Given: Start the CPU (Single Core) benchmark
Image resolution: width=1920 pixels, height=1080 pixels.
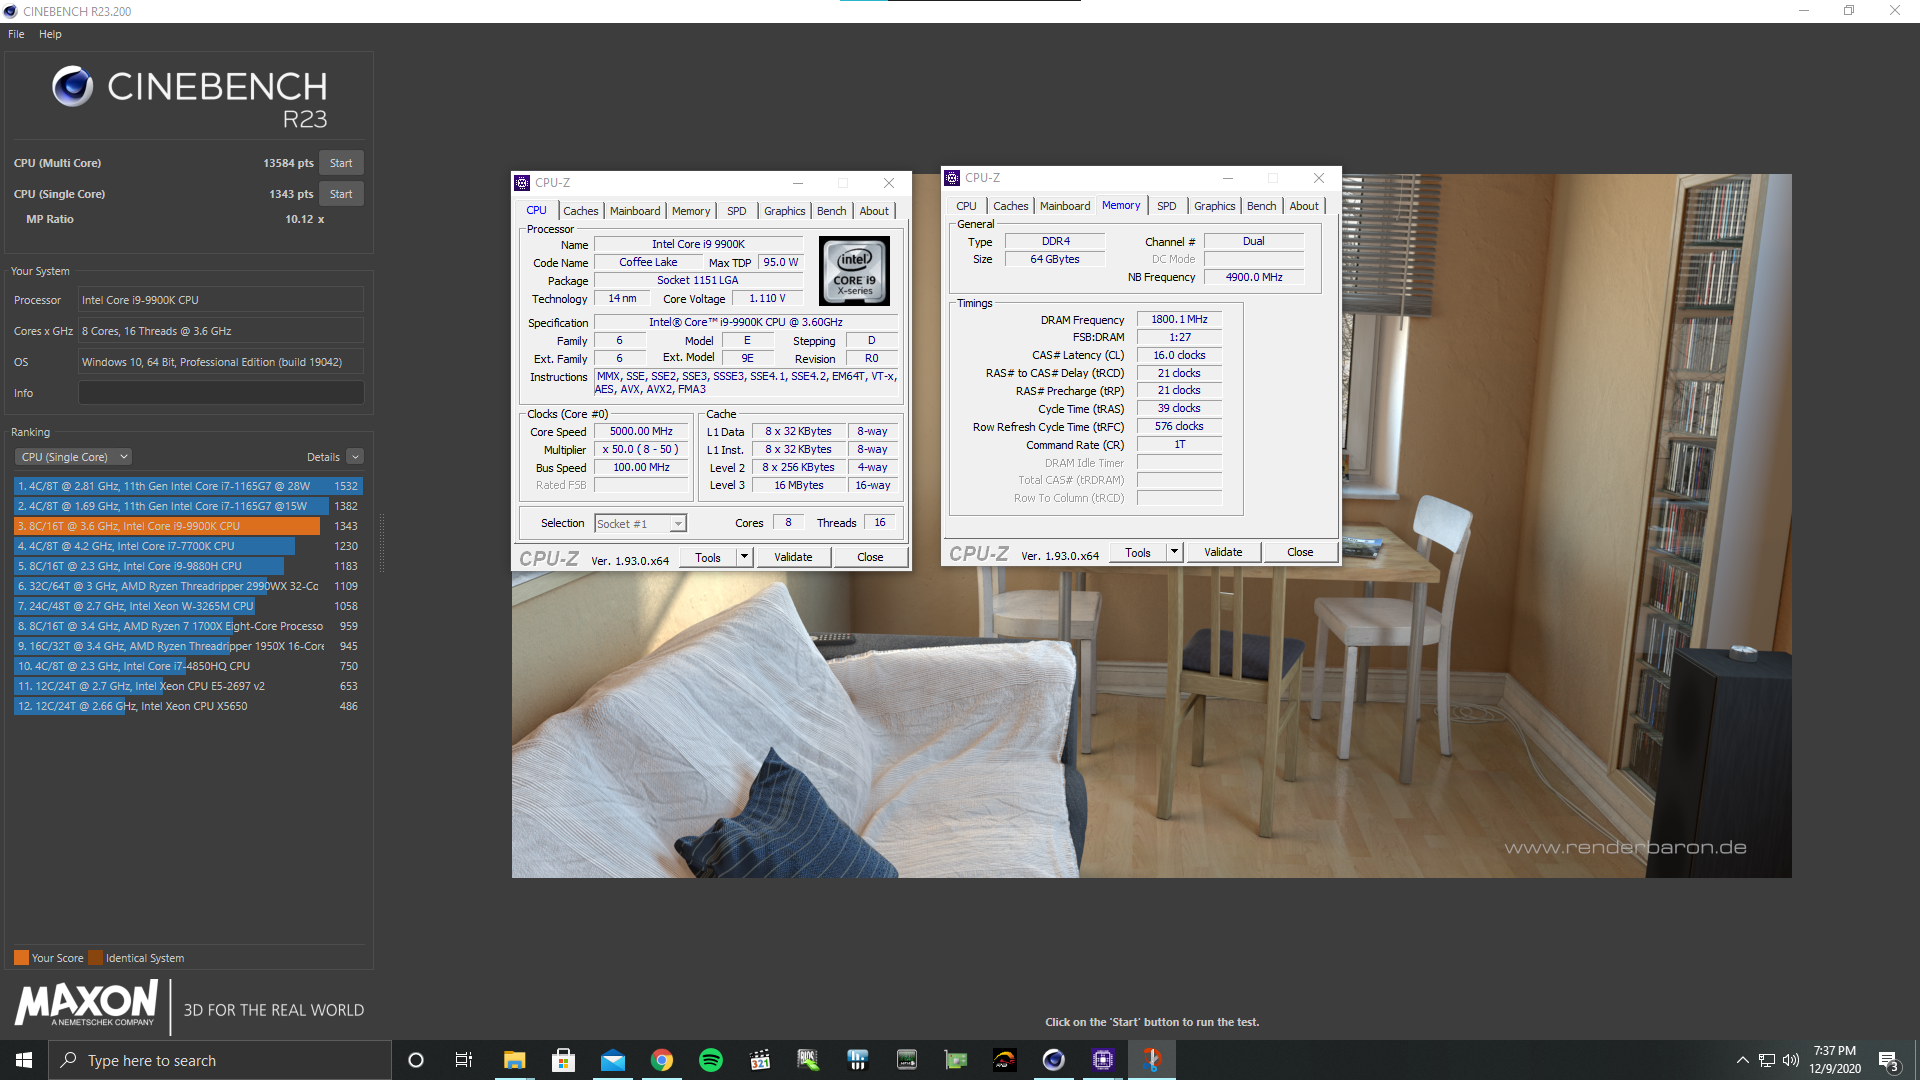Looking at the screenshot, I should click(341, 194).
